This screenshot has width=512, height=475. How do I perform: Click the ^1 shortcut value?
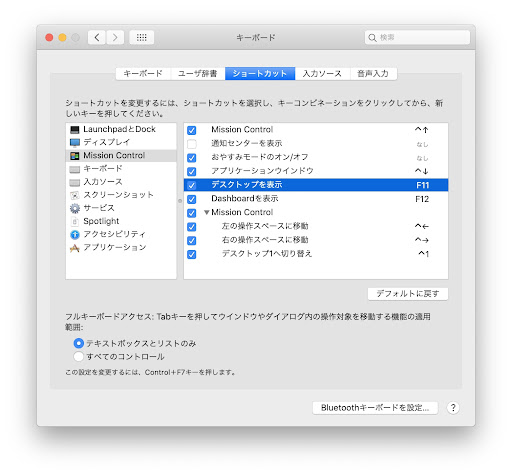424,254
